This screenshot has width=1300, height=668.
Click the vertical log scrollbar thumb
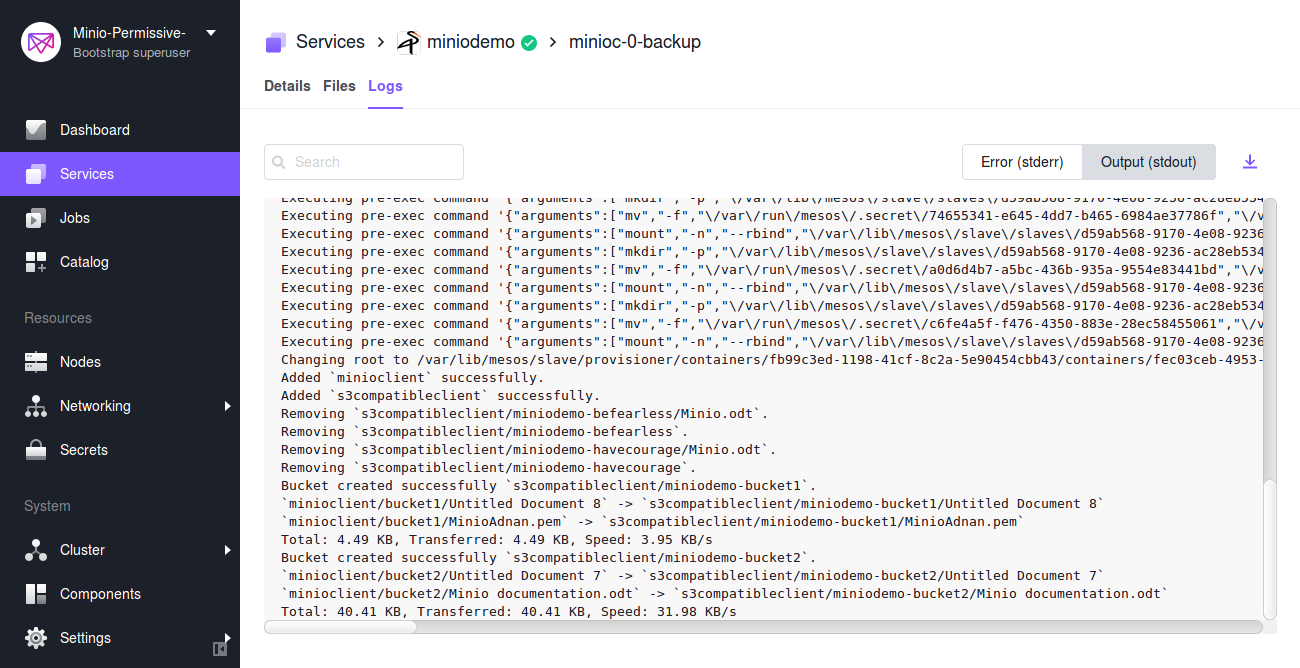point(1270,548)
